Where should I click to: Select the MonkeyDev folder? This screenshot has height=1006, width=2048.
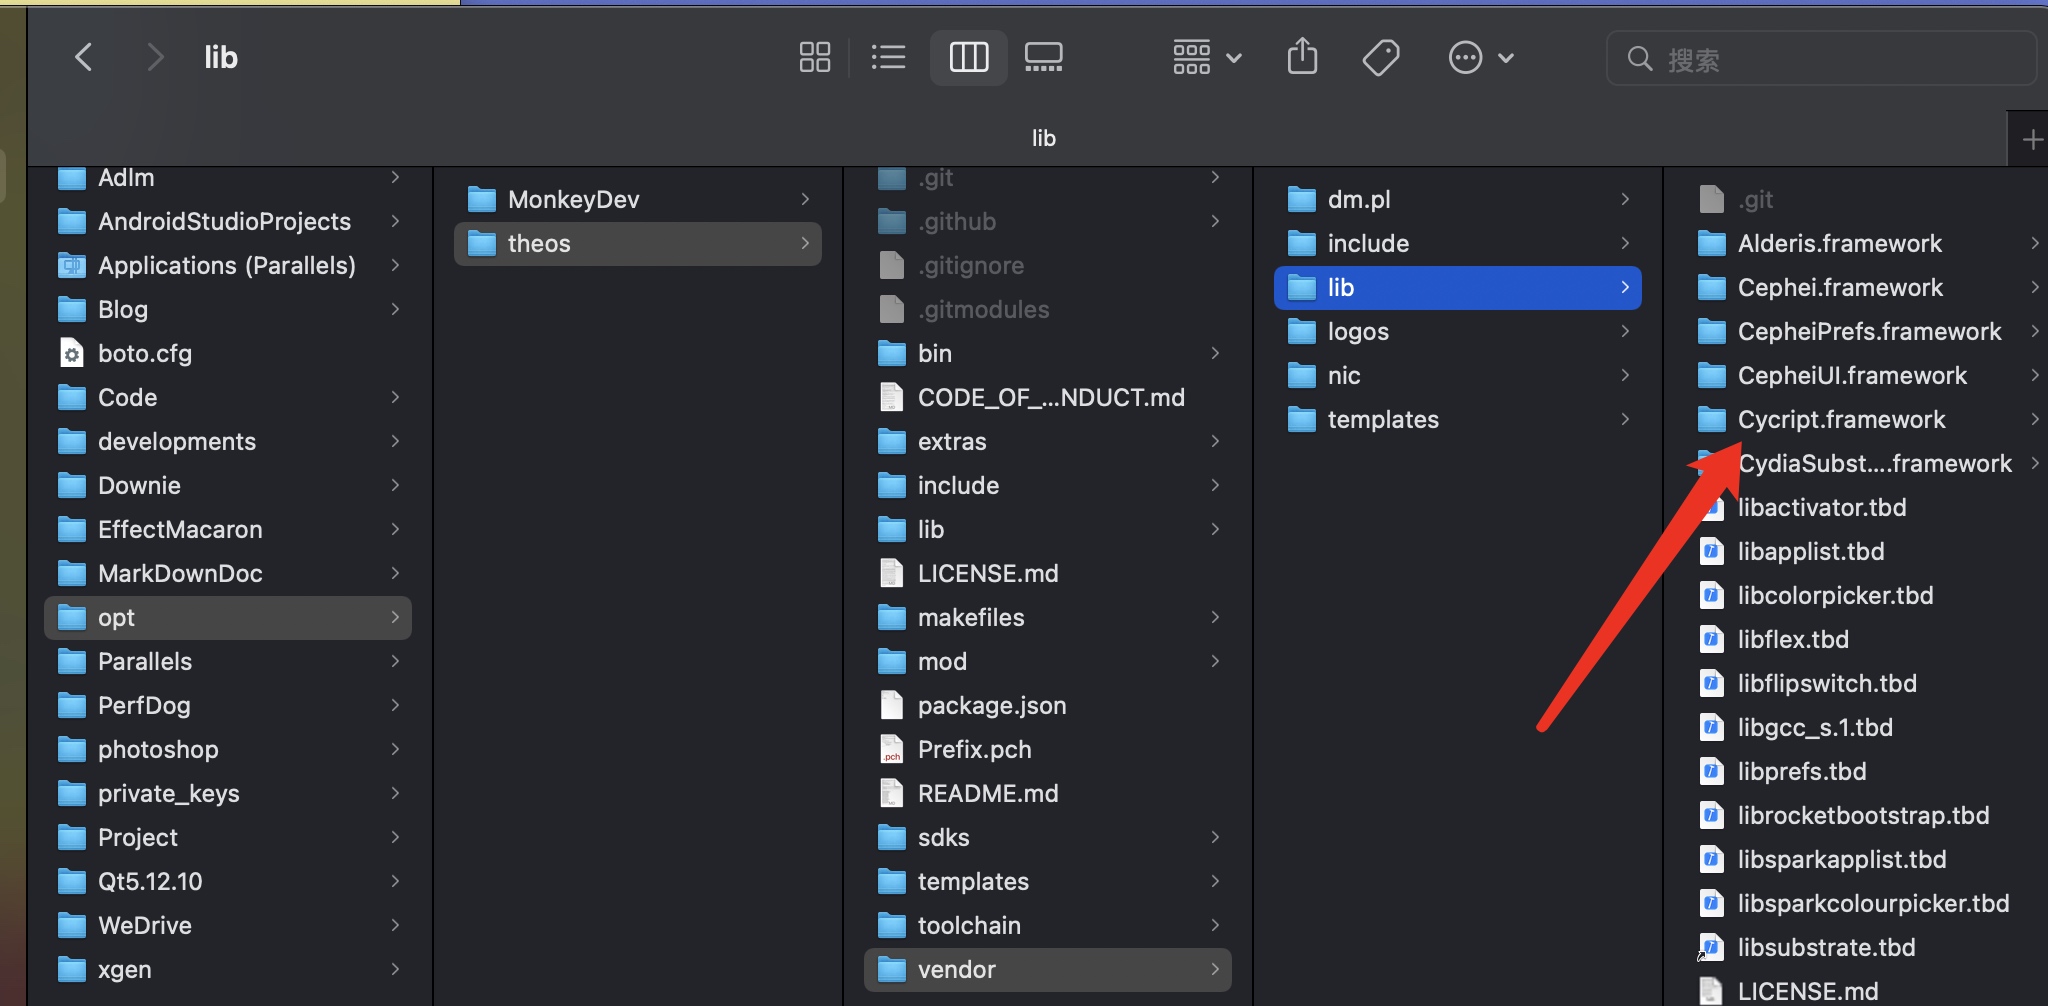pos(638,199)
